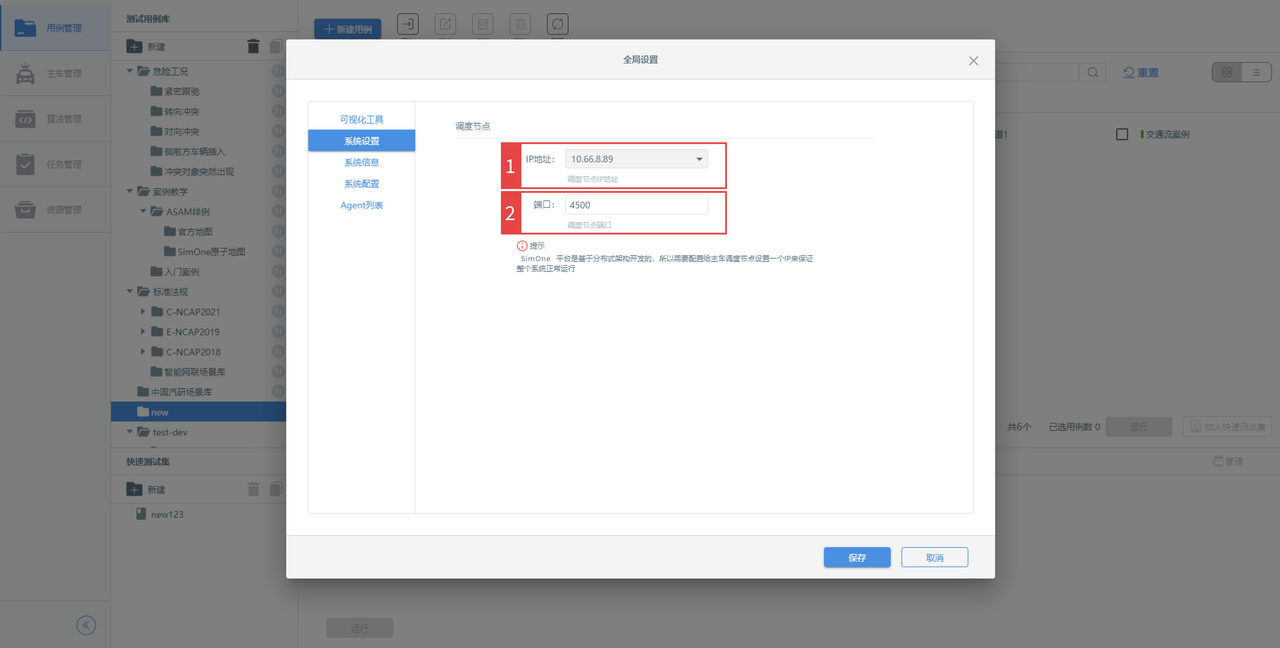Image resolution: width=1280 pixels, height=648 pixels.
Task: Open the Agent列表 settings tab
Action: point(361,205)
